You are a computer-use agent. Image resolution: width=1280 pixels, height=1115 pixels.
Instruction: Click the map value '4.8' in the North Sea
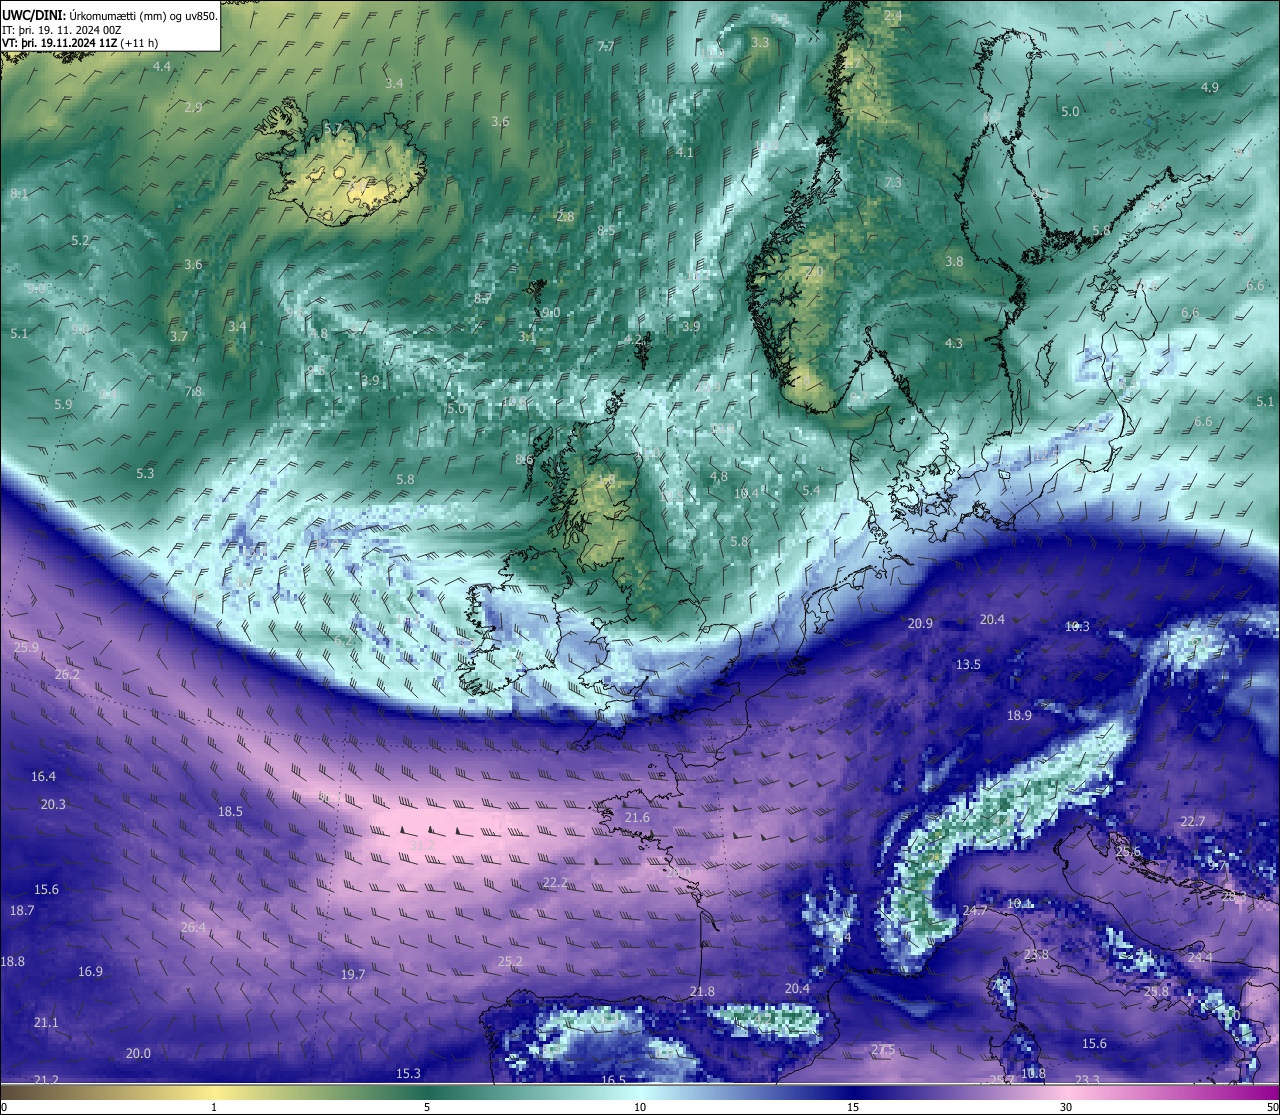coord(718,476)
